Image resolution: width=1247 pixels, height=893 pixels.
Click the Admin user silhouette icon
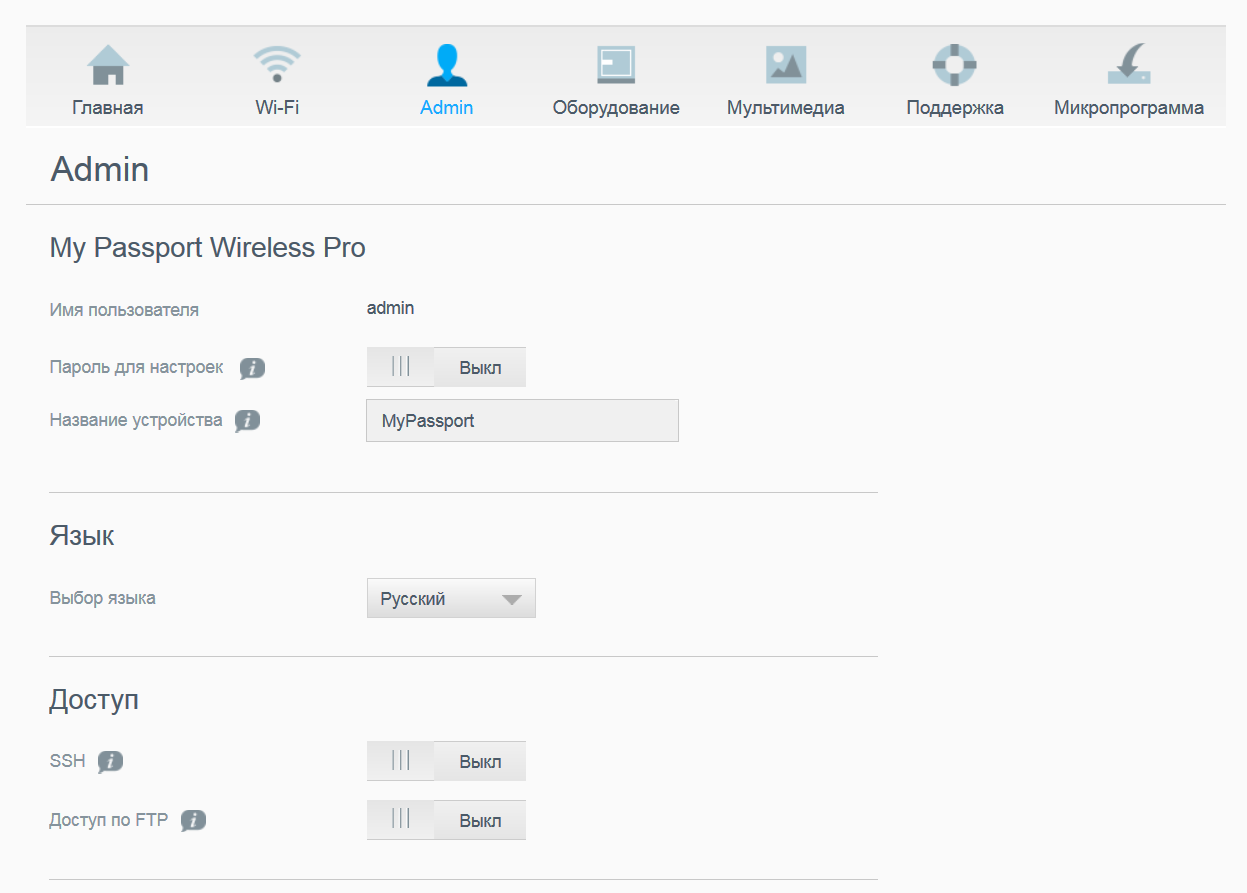coord(446,65)
